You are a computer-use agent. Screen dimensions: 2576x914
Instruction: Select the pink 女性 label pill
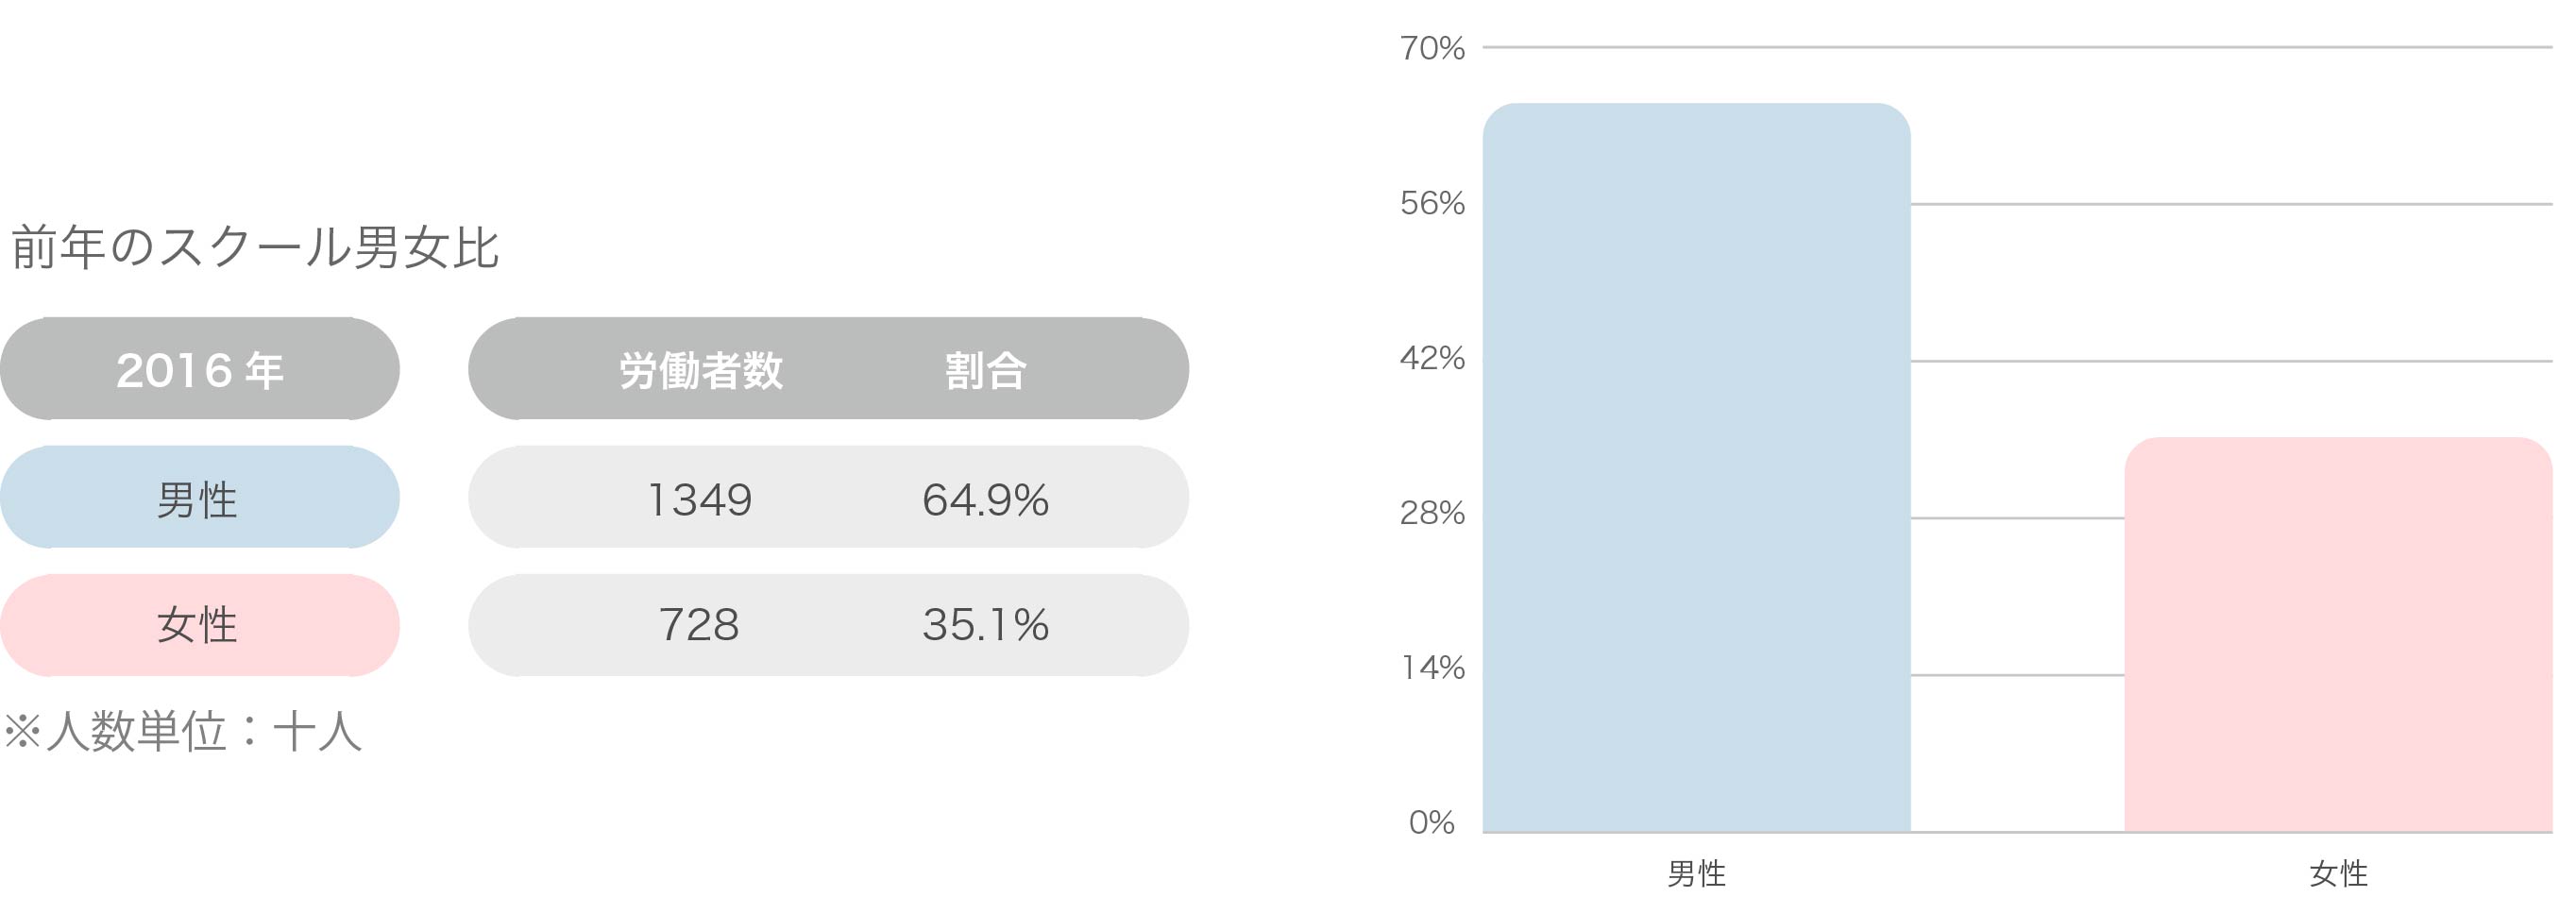point(200,625)
